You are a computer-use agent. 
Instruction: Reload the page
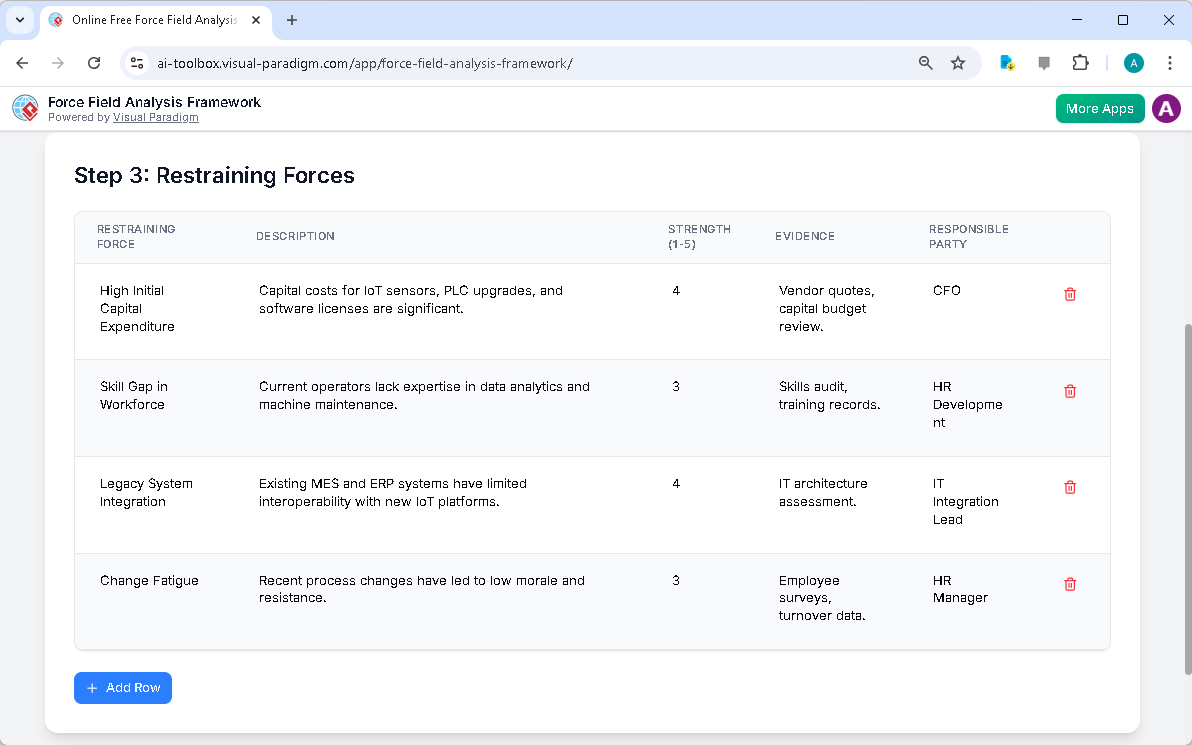click(x=94, y=62)
